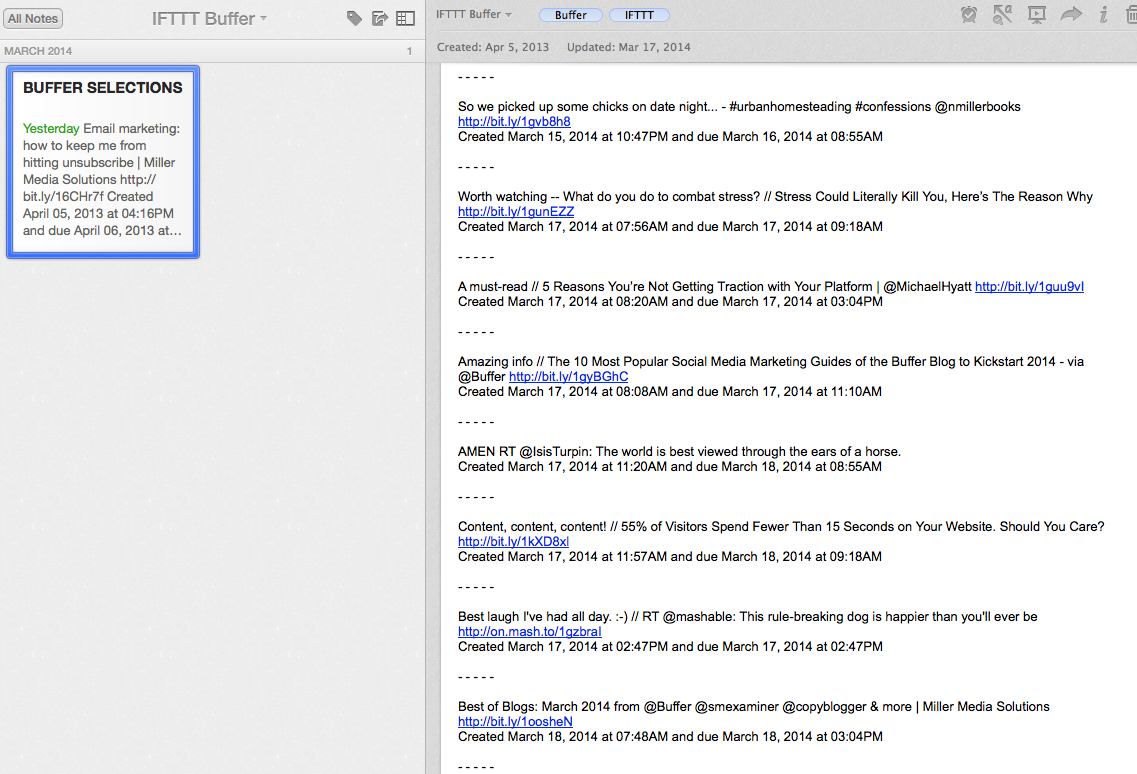Click the 'A must-read' @MichaelHyatt line
The height and width of the screenshot is (774, 1137).
[x=714, y=287]
